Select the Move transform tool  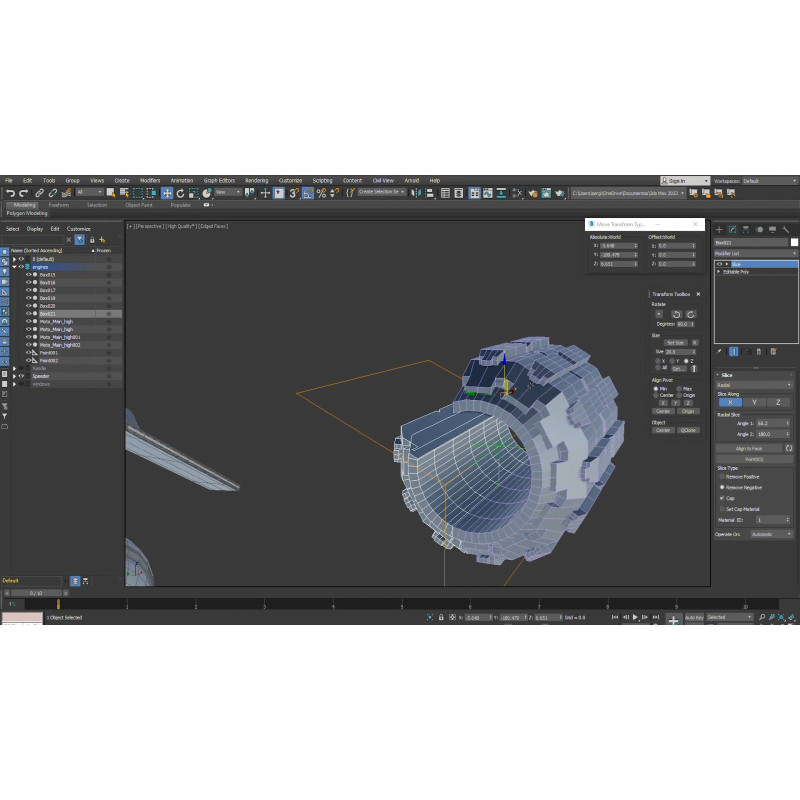[x=167, y=192]
